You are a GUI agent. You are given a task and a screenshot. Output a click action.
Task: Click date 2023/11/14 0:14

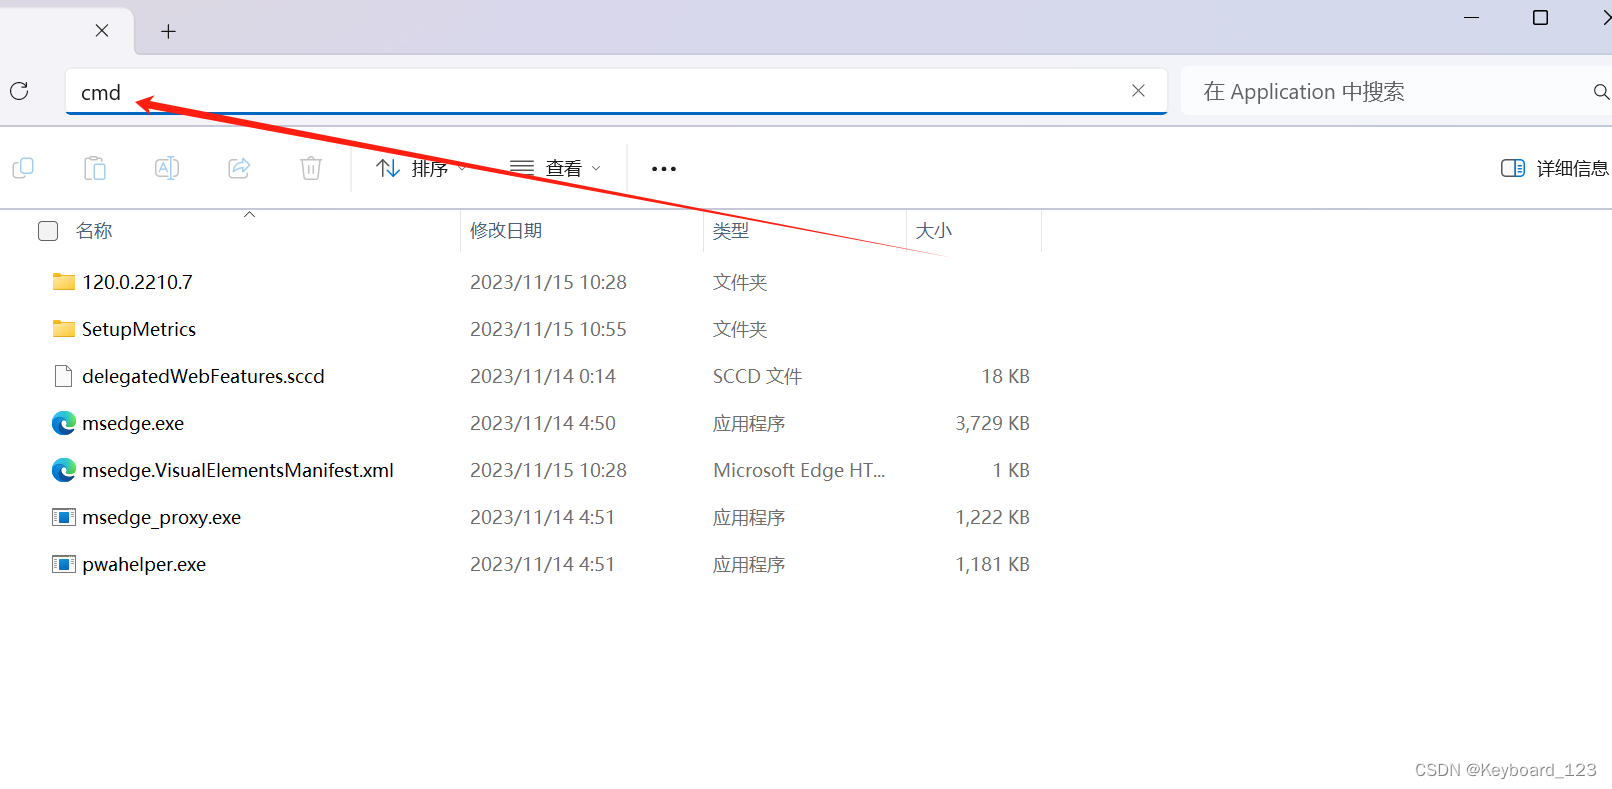pyautogui.click(x=543, y=376)
